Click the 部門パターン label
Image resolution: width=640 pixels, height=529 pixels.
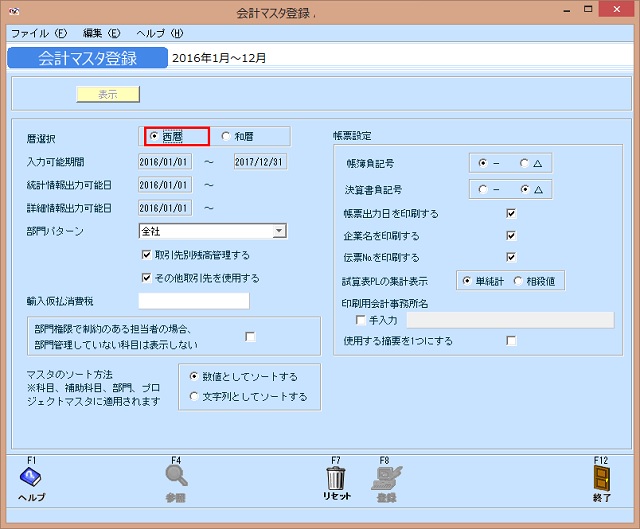55,231
